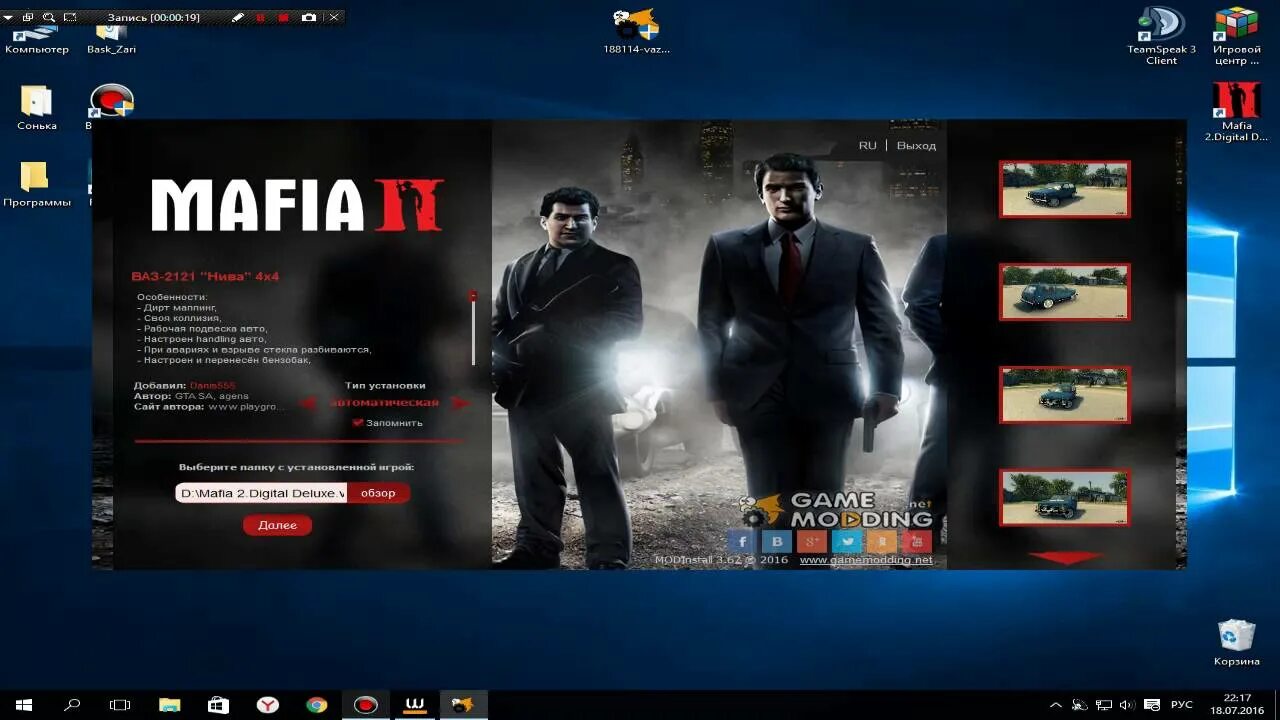Open Odnoklassniki social link in installer
The width and height of the screenshot is (1280, 720).
[x=882, y=542]
